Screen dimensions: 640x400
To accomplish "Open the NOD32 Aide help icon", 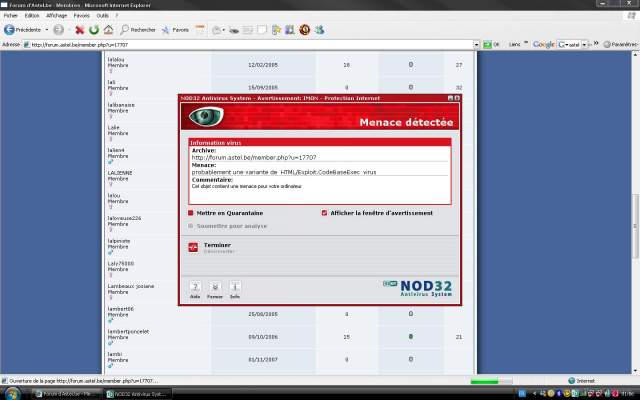I will pyautogui.click(x=196, y=288).
